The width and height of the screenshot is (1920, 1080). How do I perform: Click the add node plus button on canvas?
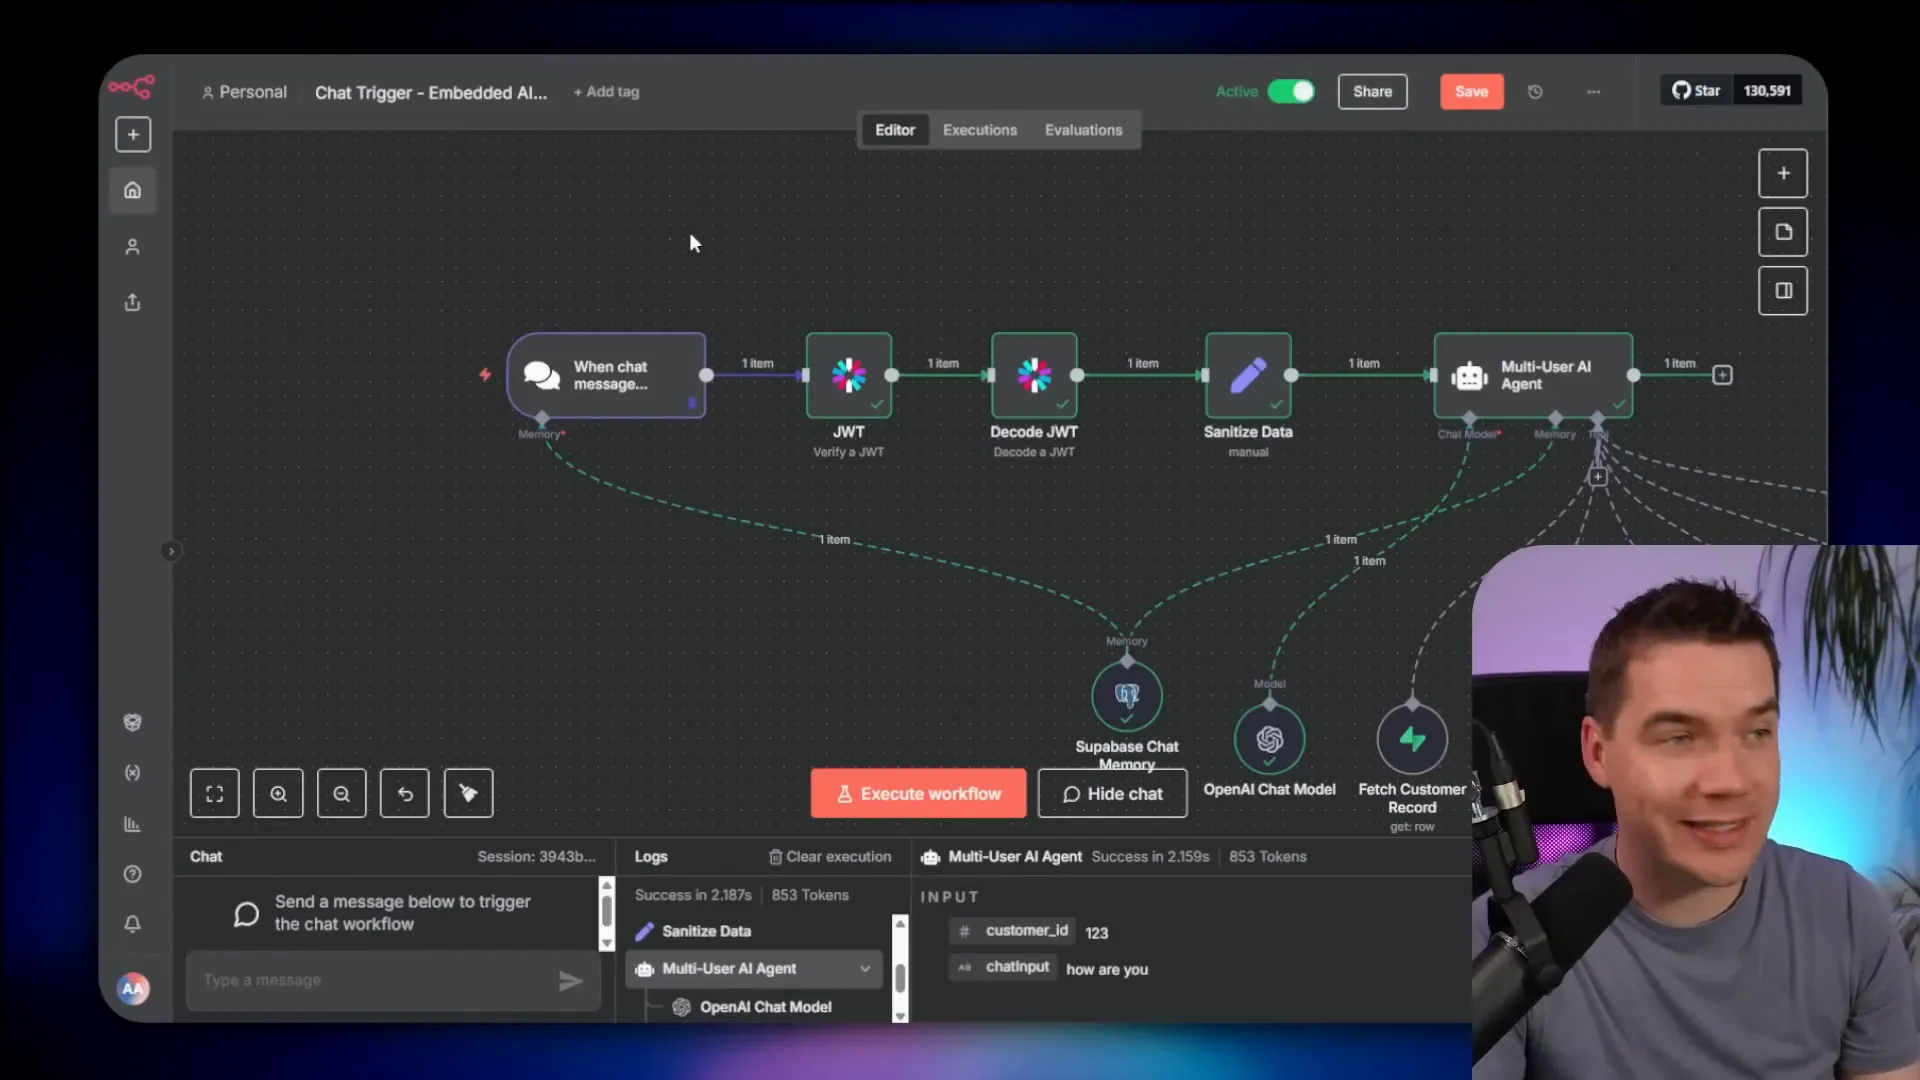(x=1783, y=173)
